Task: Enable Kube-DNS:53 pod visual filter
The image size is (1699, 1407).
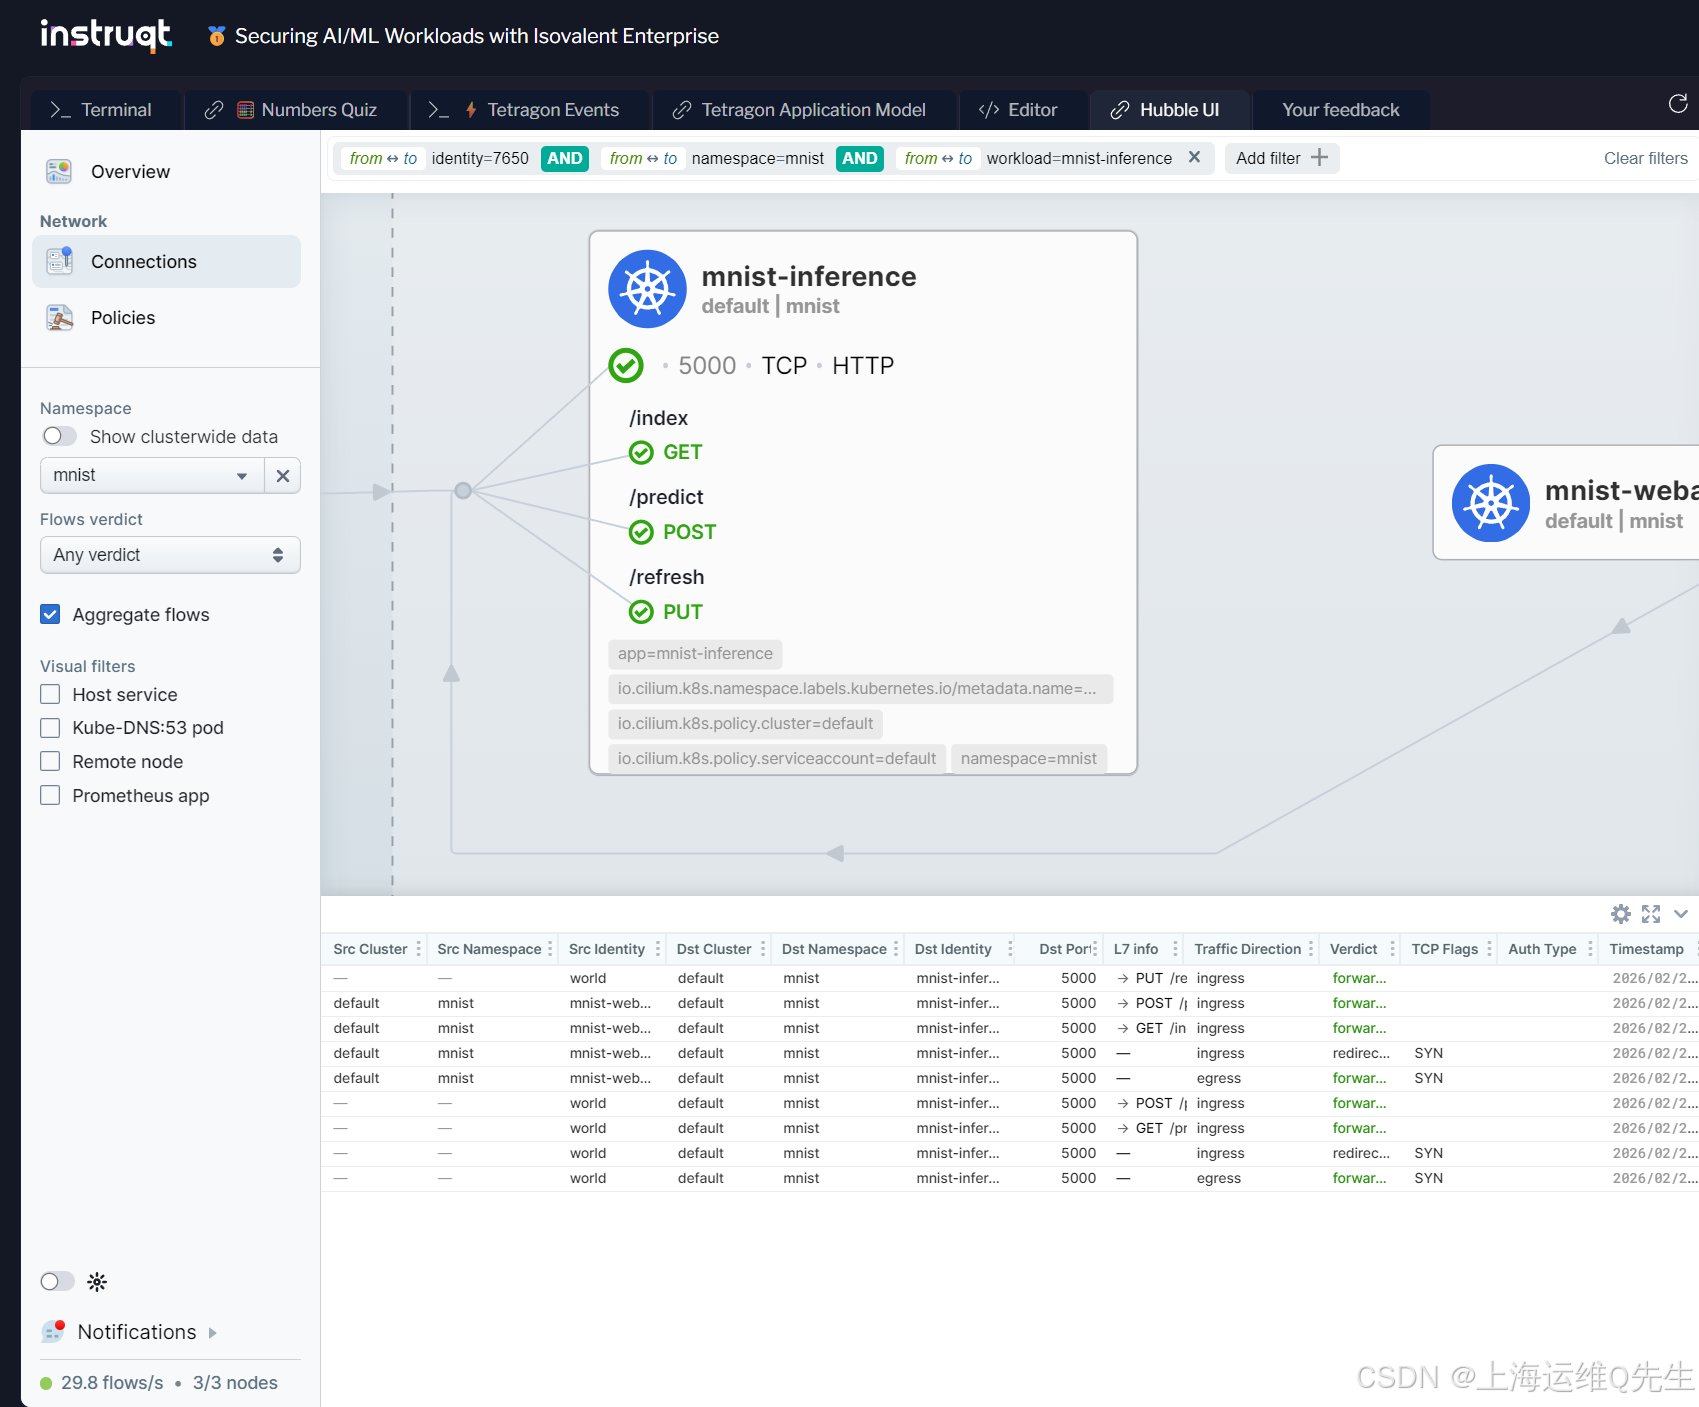Action: (x=50, y=727)
